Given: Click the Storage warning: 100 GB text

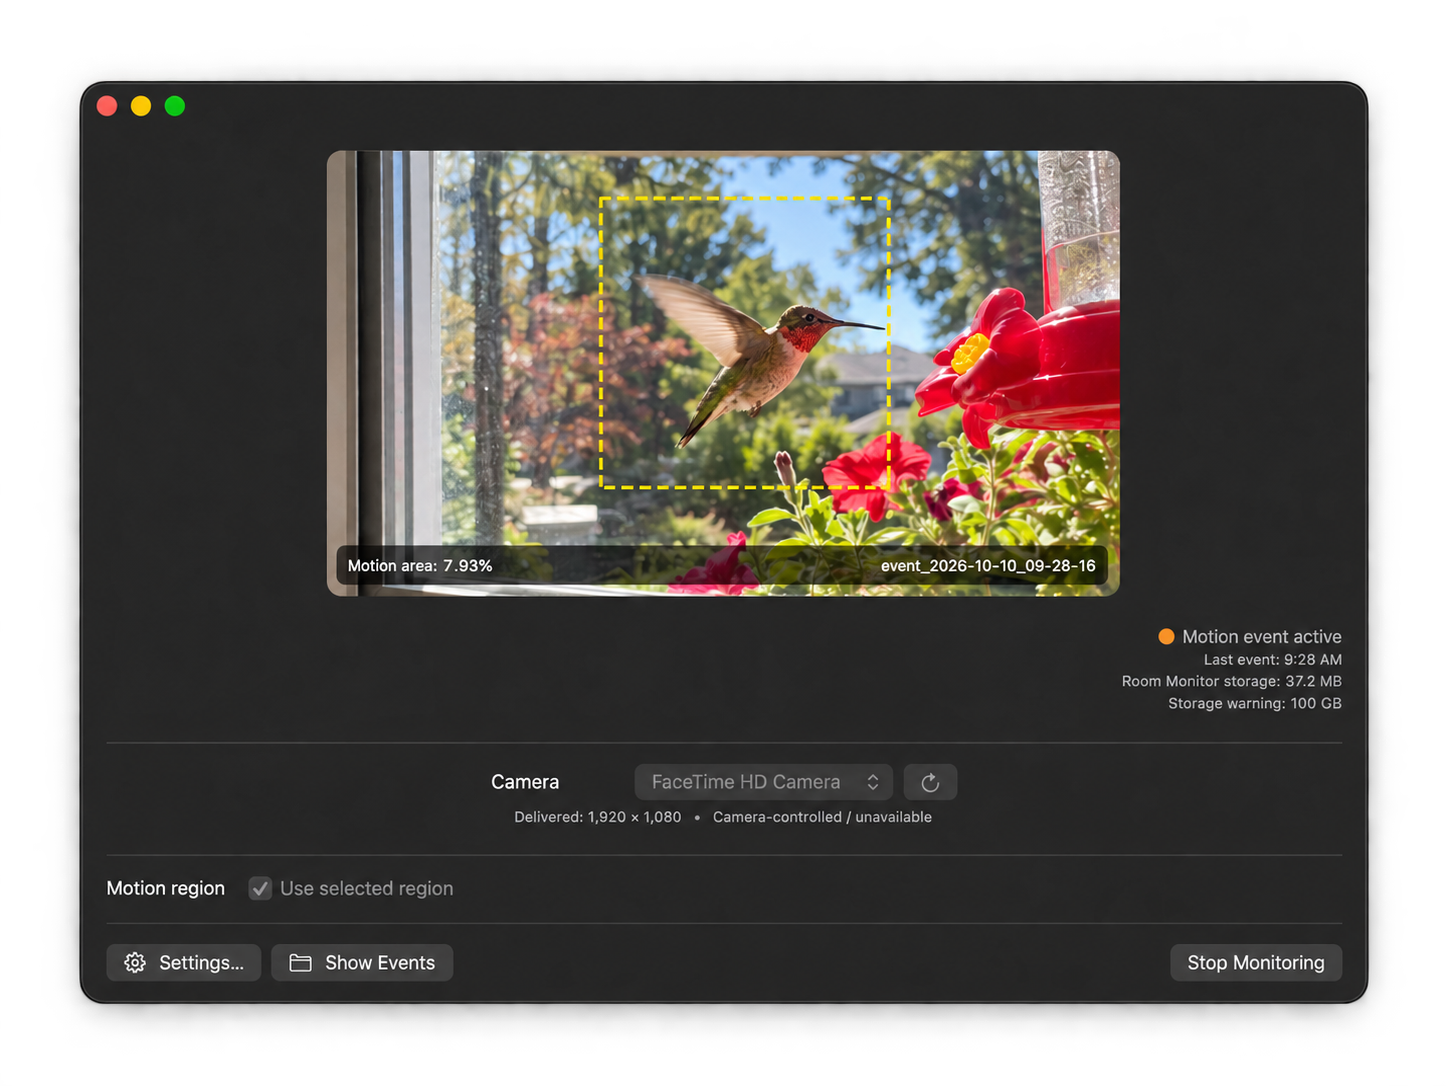Looking at the screenshot, I should (x=1255, y=704).
